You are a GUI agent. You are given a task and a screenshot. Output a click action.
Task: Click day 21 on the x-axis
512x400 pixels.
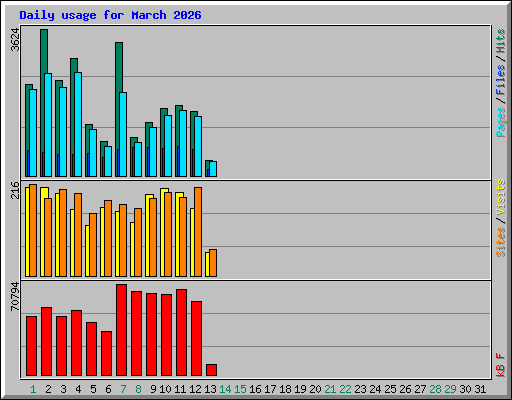coord(330,389)
